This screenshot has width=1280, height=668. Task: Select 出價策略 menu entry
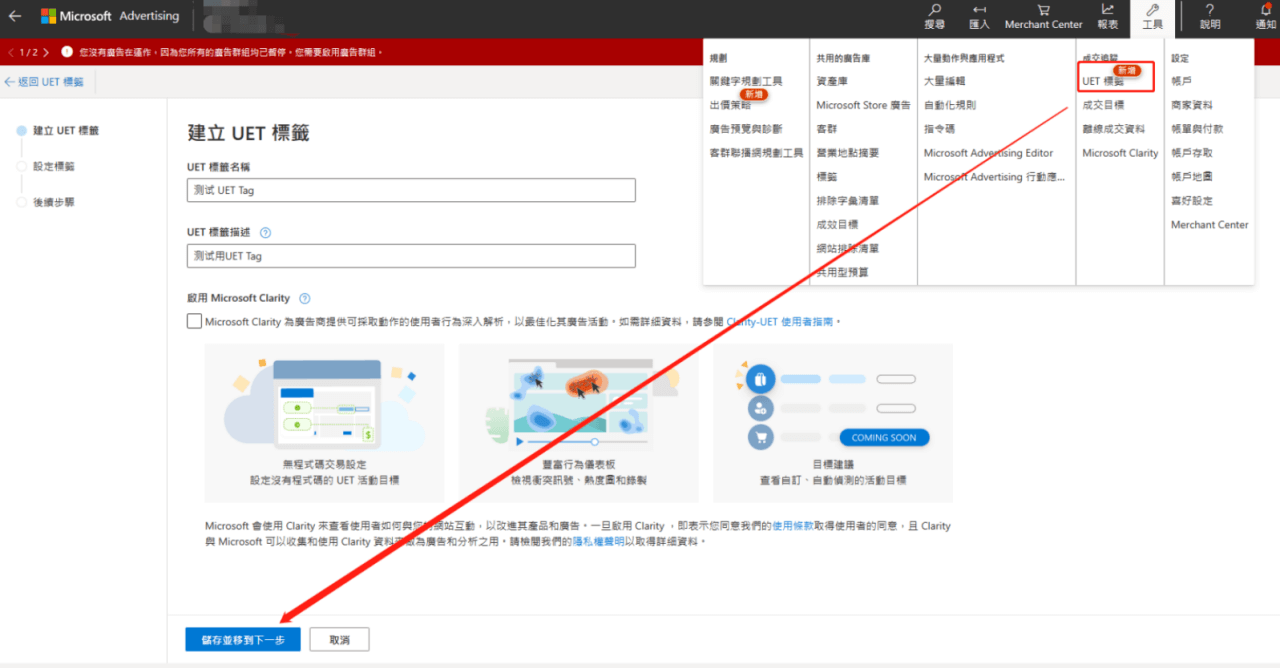(x=730, y=105)
